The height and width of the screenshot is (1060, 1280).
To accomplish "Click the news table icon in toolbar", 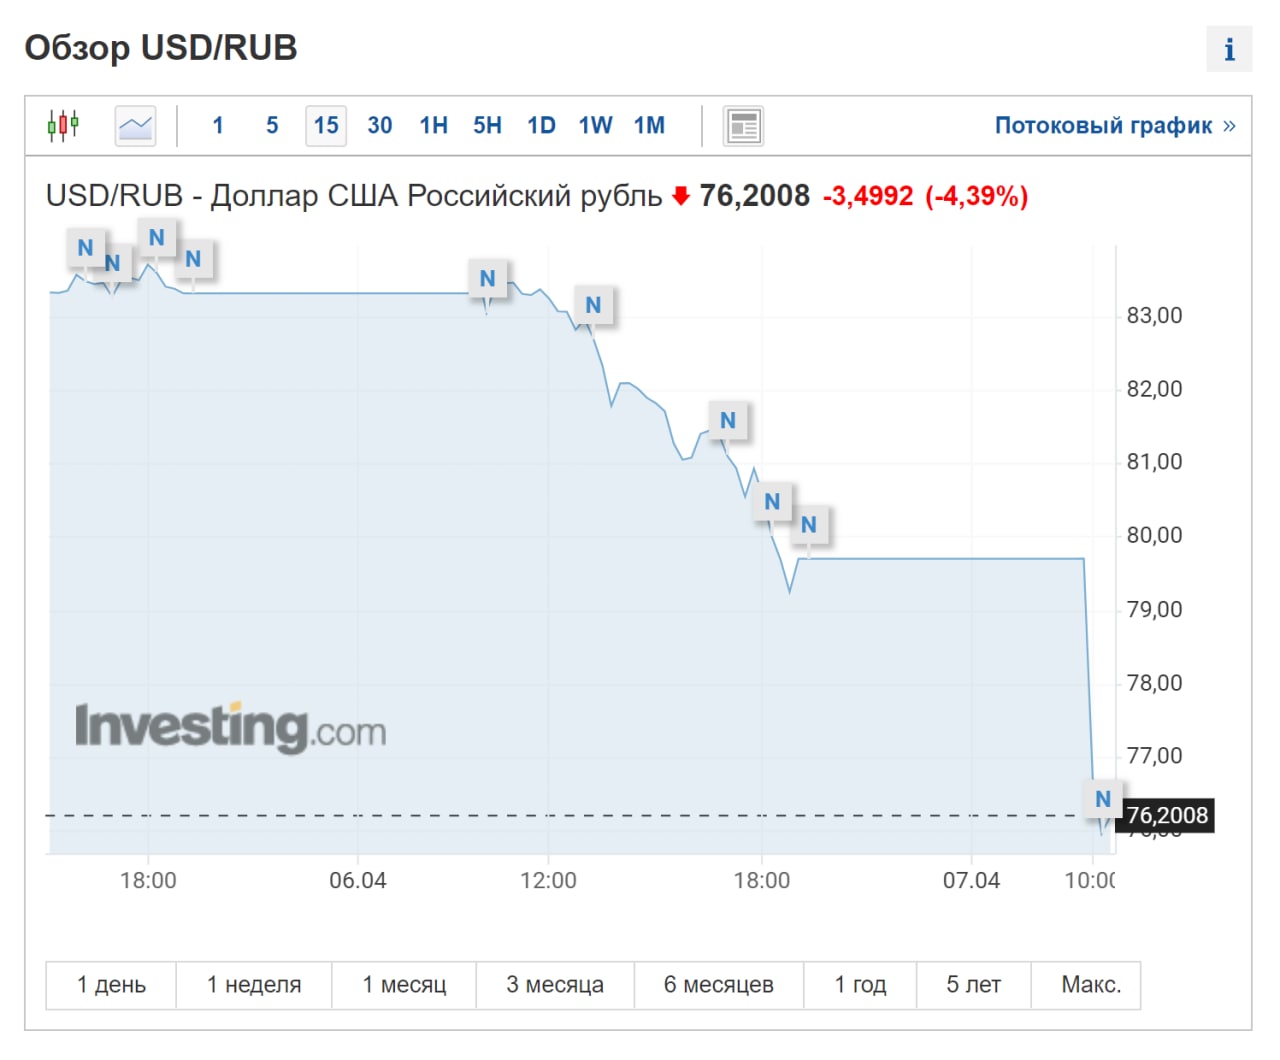I will 743,126.
